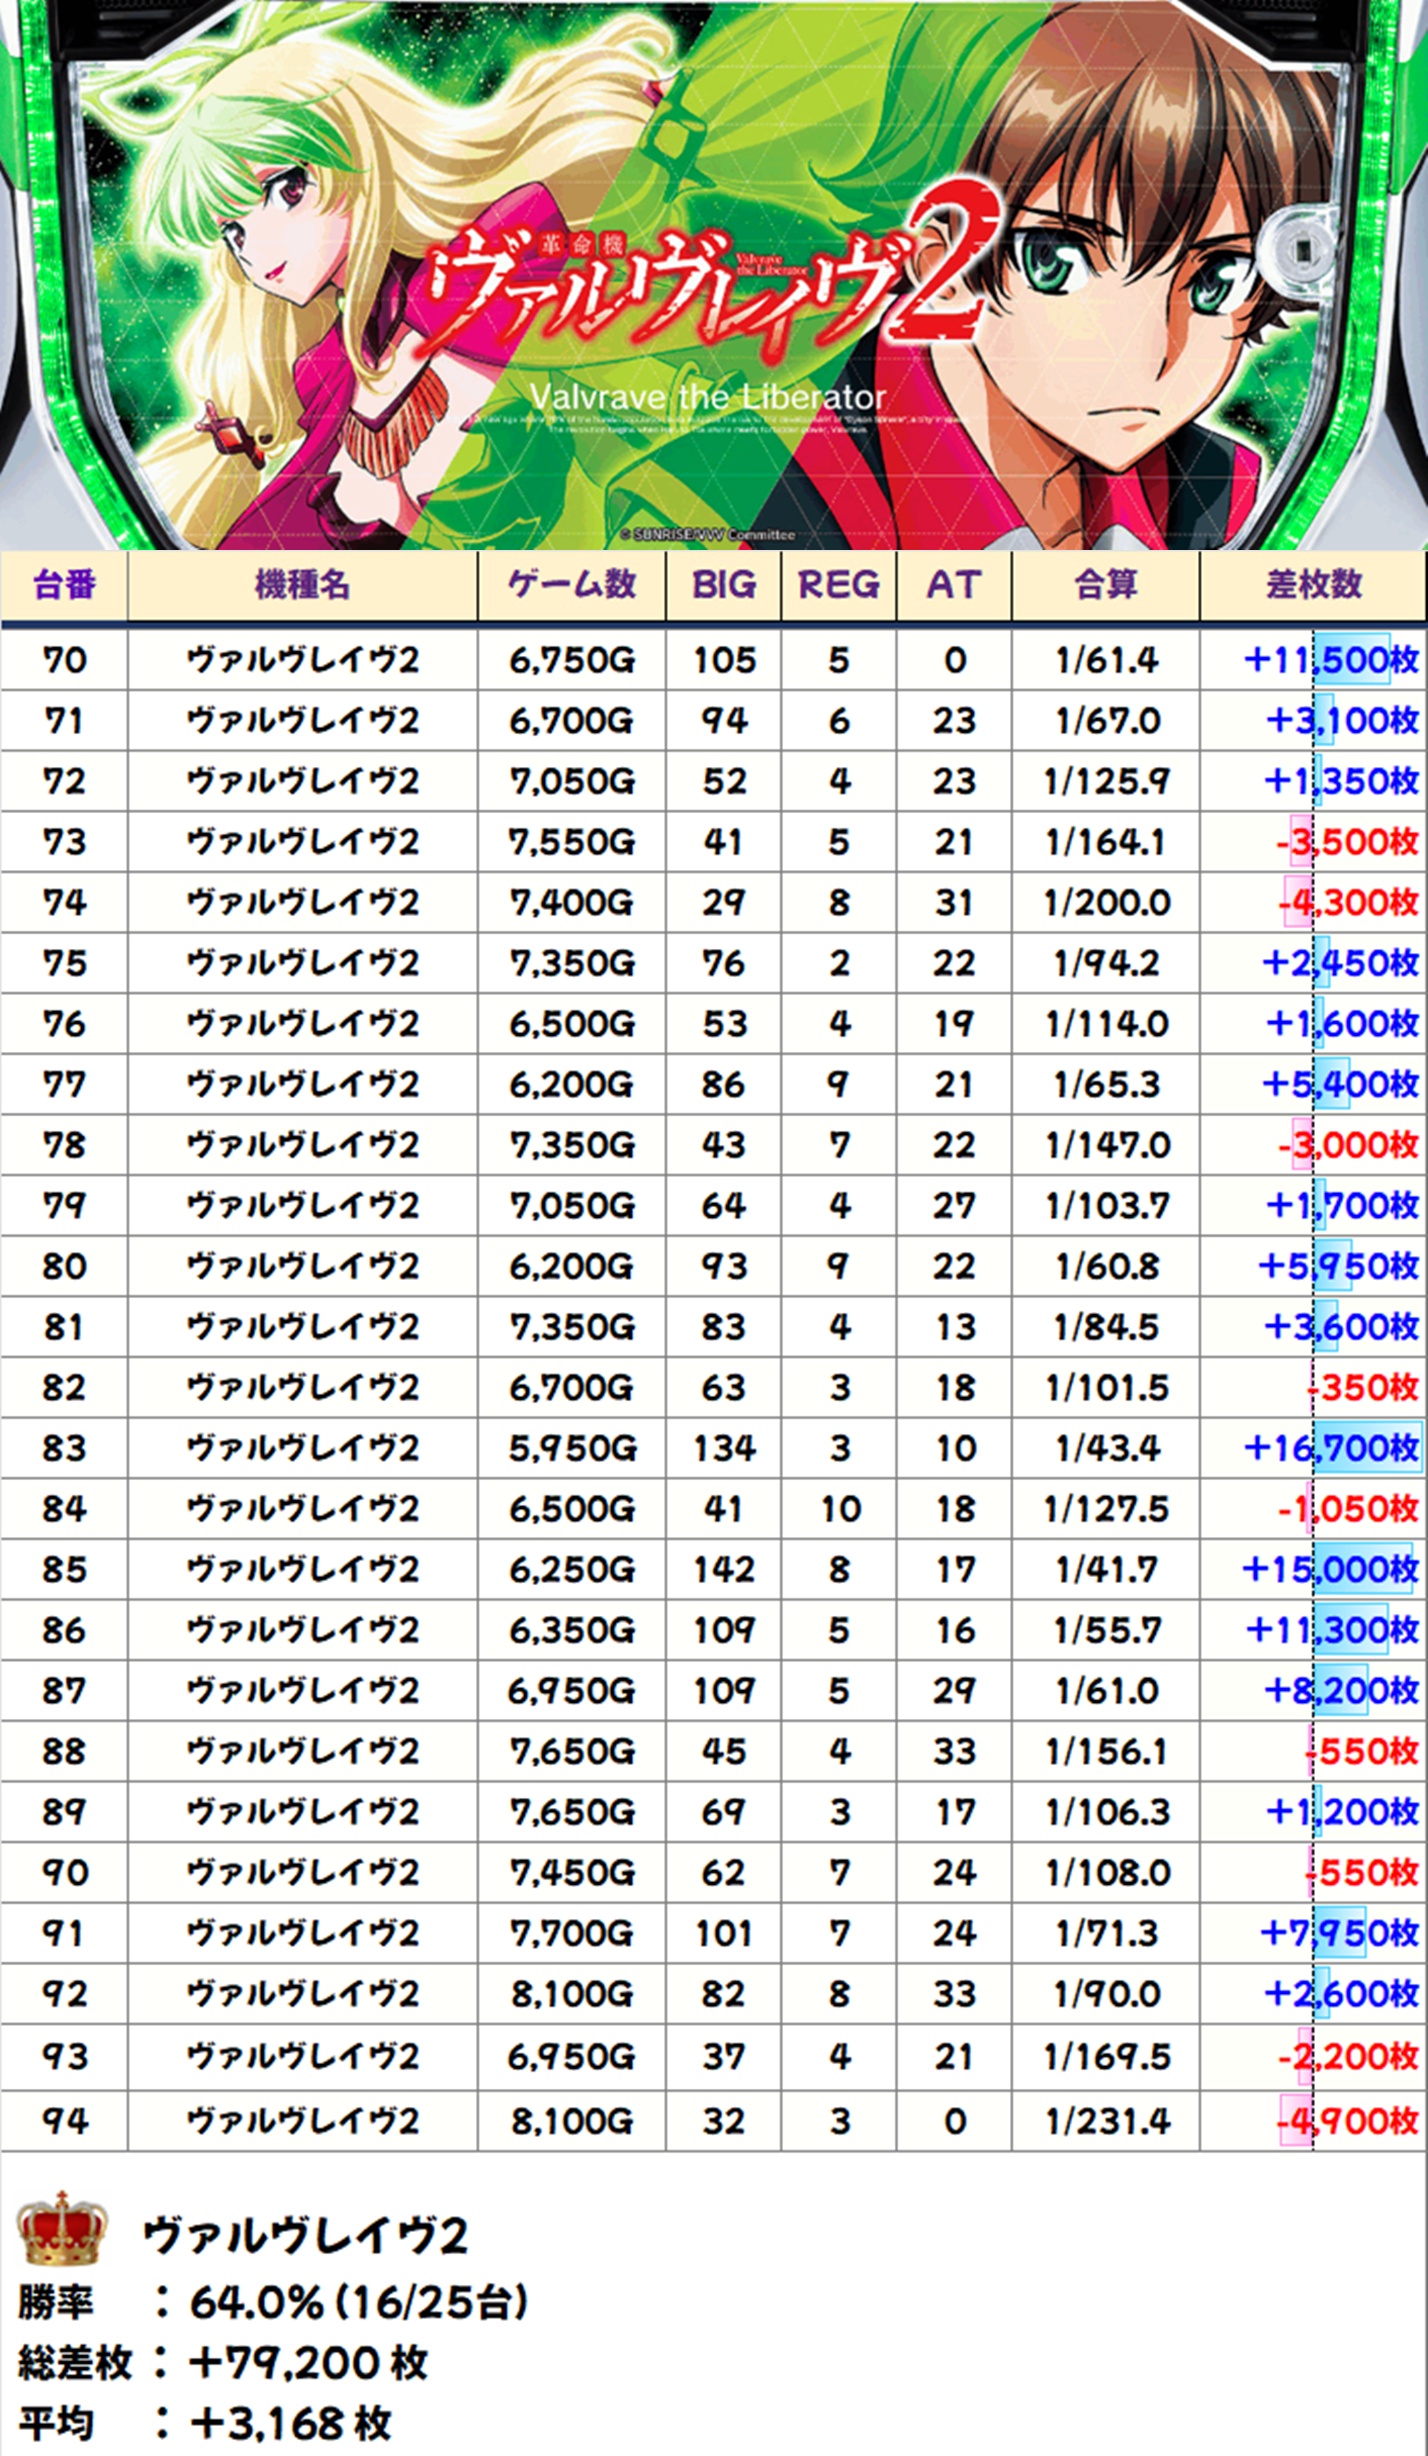Click the 1/61.4 combined rate
1428x2456 pixels.
click(1106, 660)
